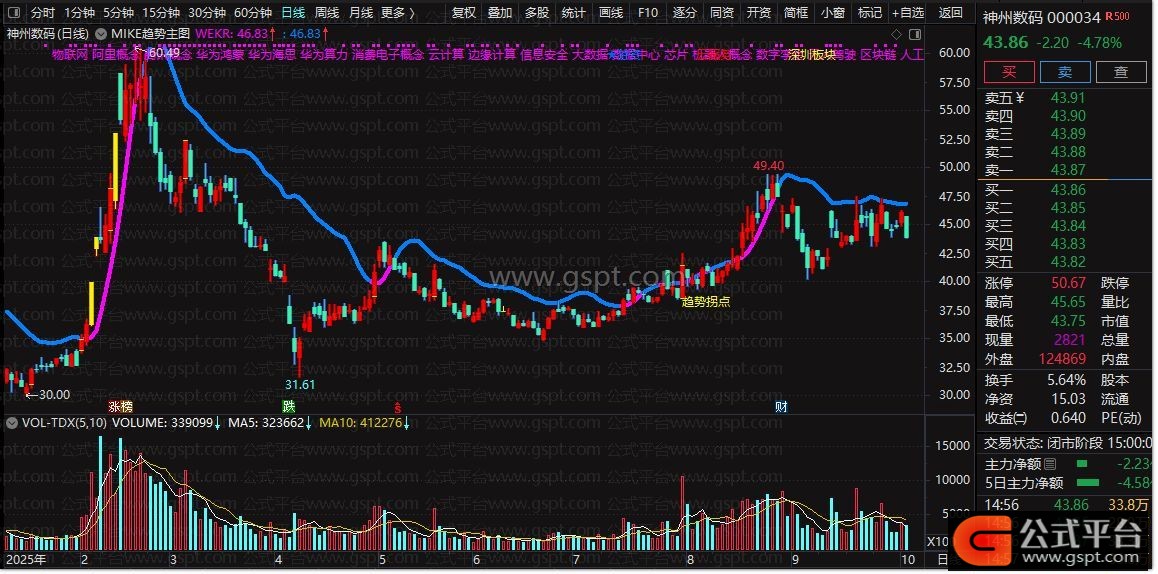1158x574 pixels.
Task: Open the F10 company info tab
Action: pyautogui.click(x=648, y=13)
